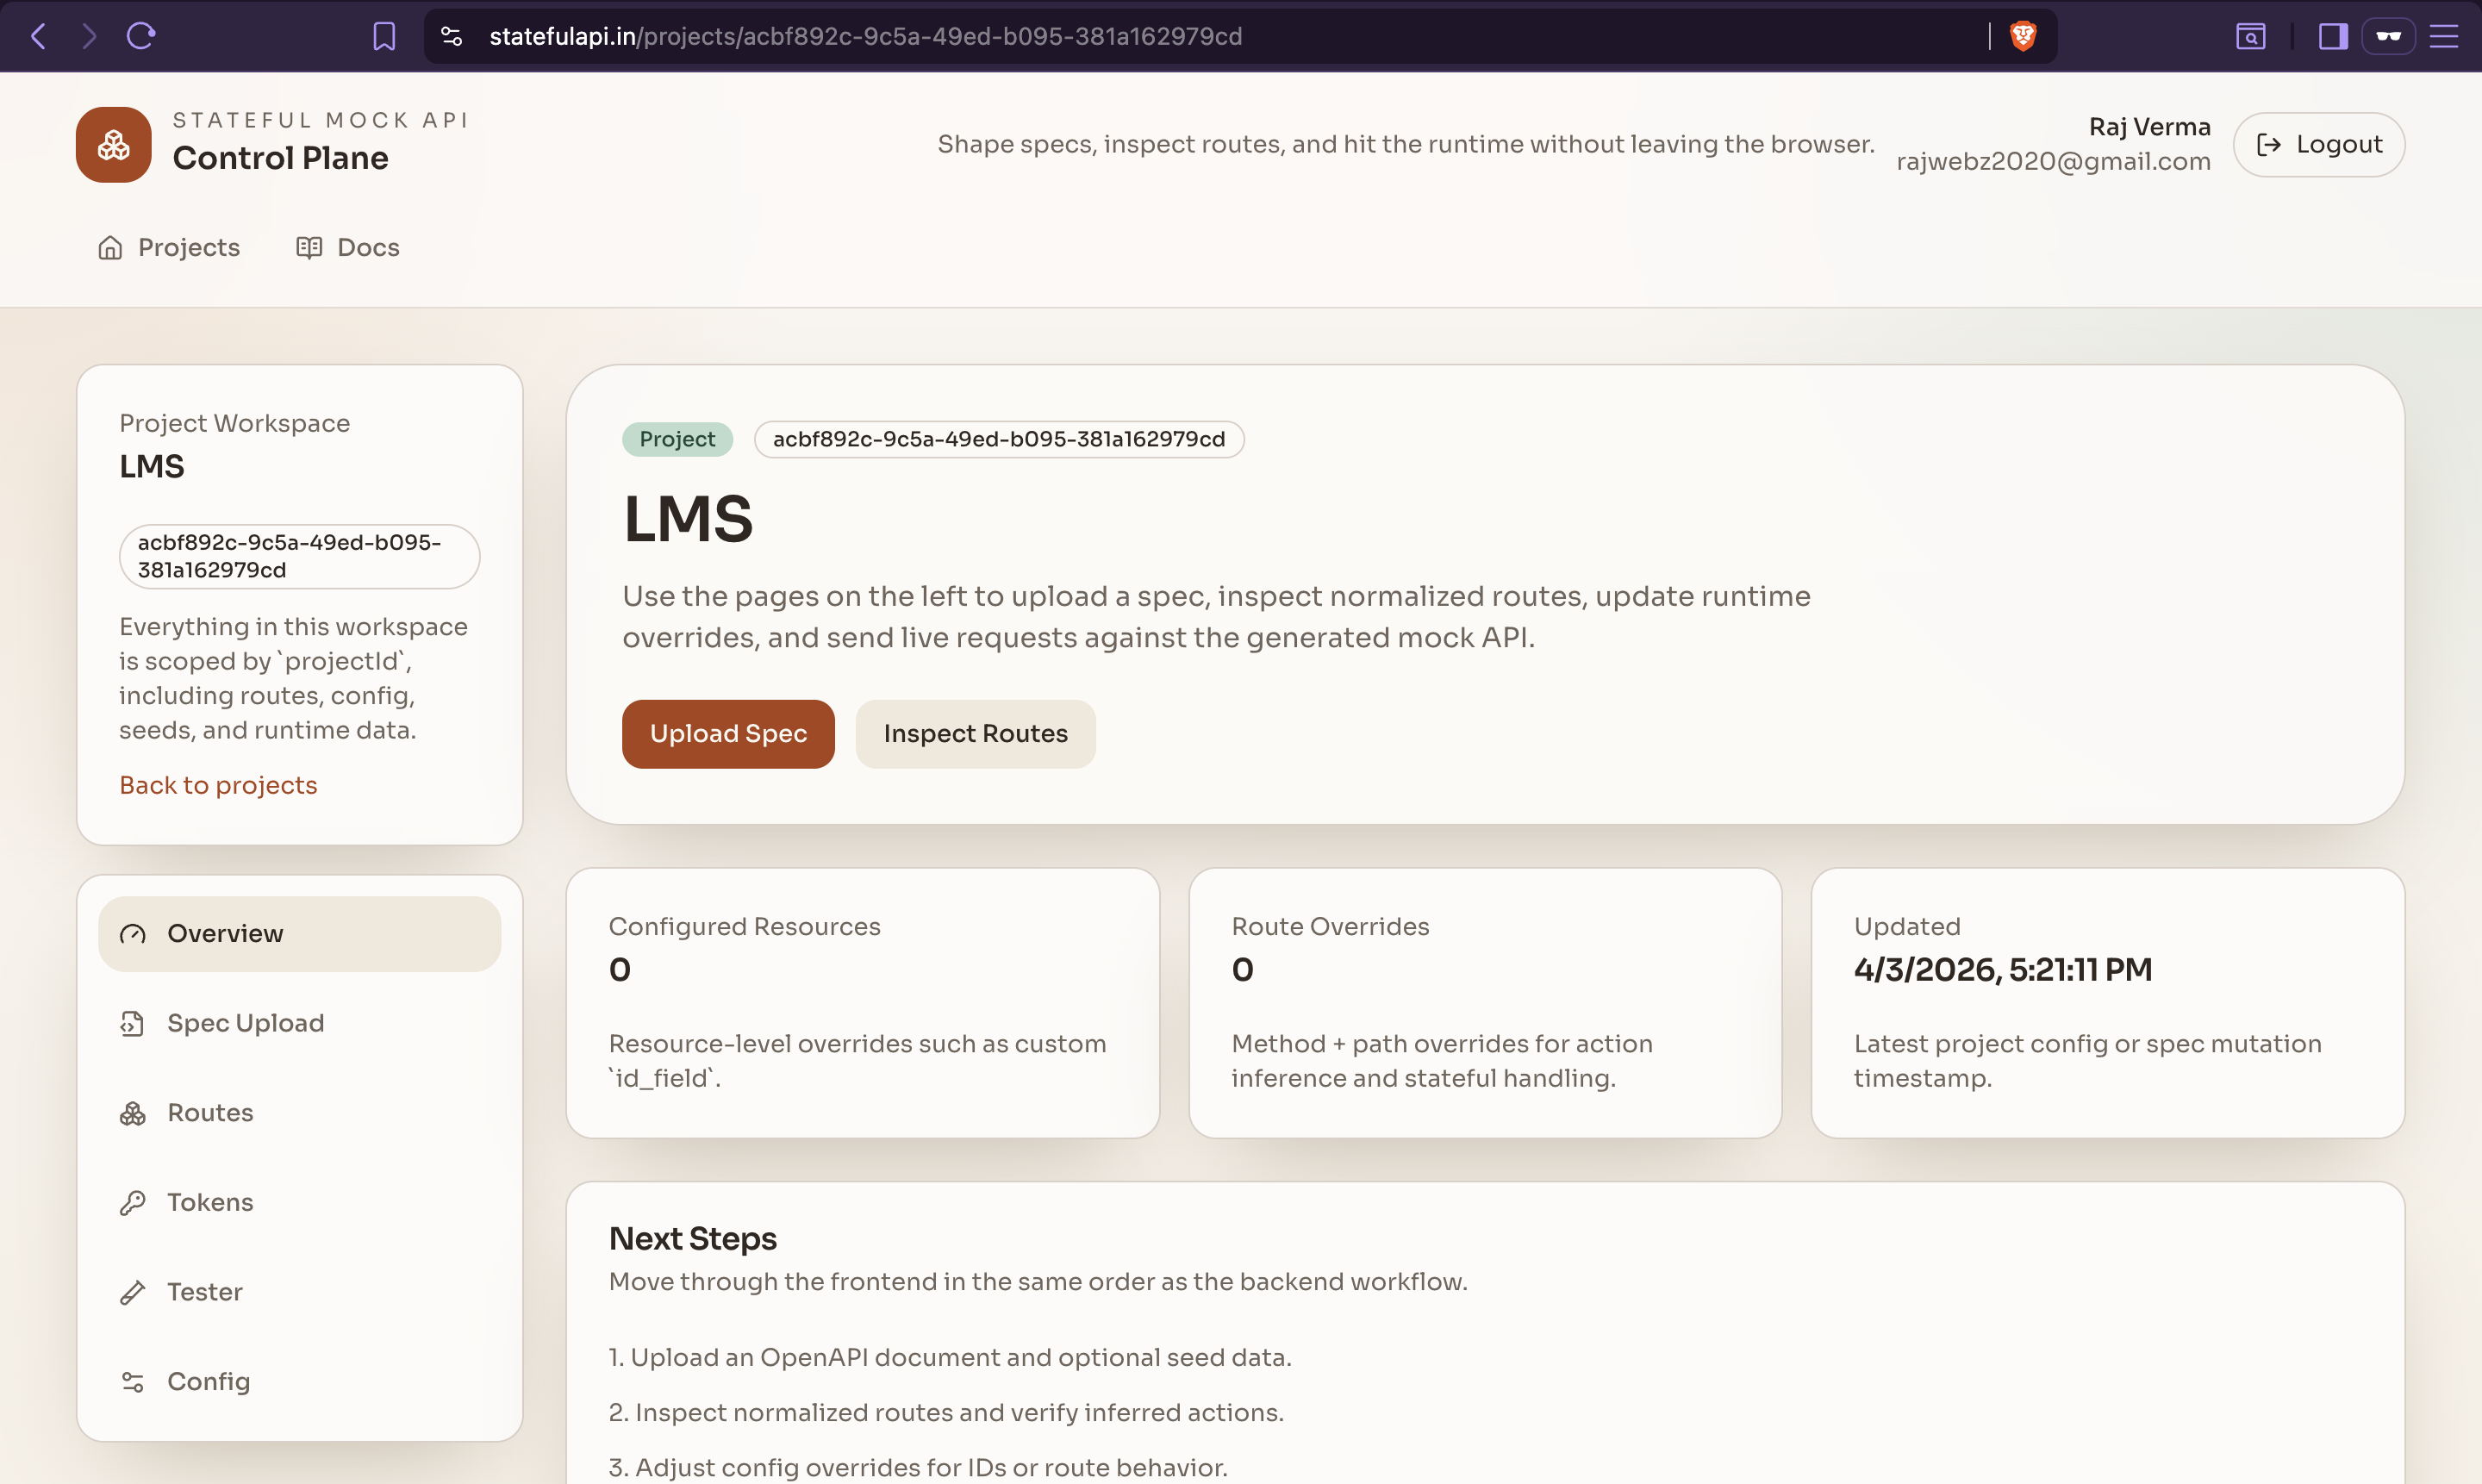Click the key icon next to Tokens
This screenshot has height=1484, width=2482.
(x=133, y=1202)
